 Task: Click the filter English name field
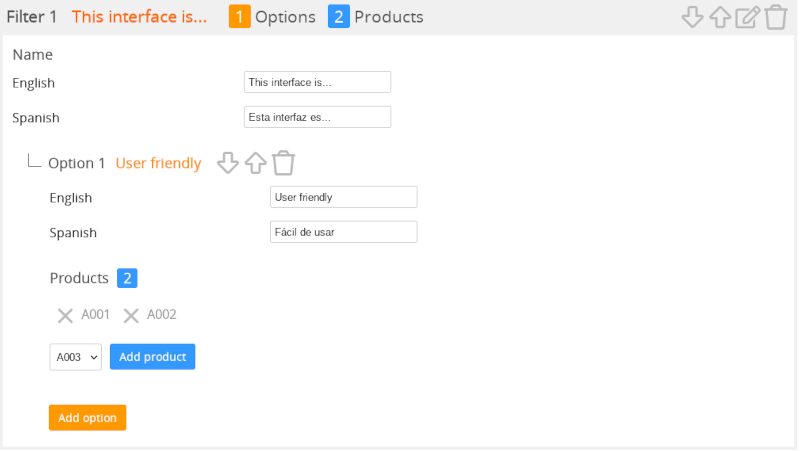[317, 82]
